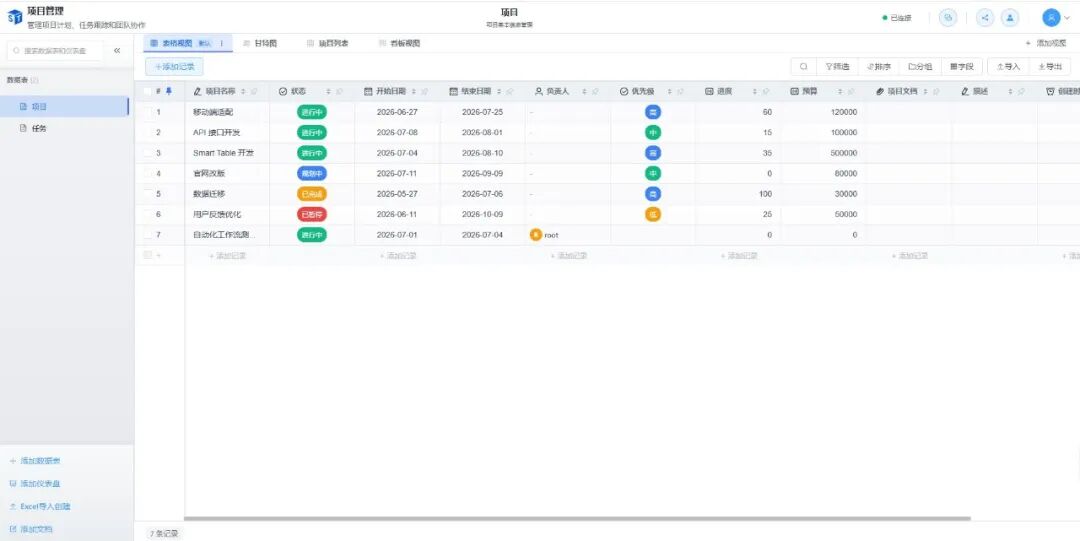Click the pencil icon in 项目名称 header
1080x541 pixels.
pyautogui.click(x=198, y=92)
